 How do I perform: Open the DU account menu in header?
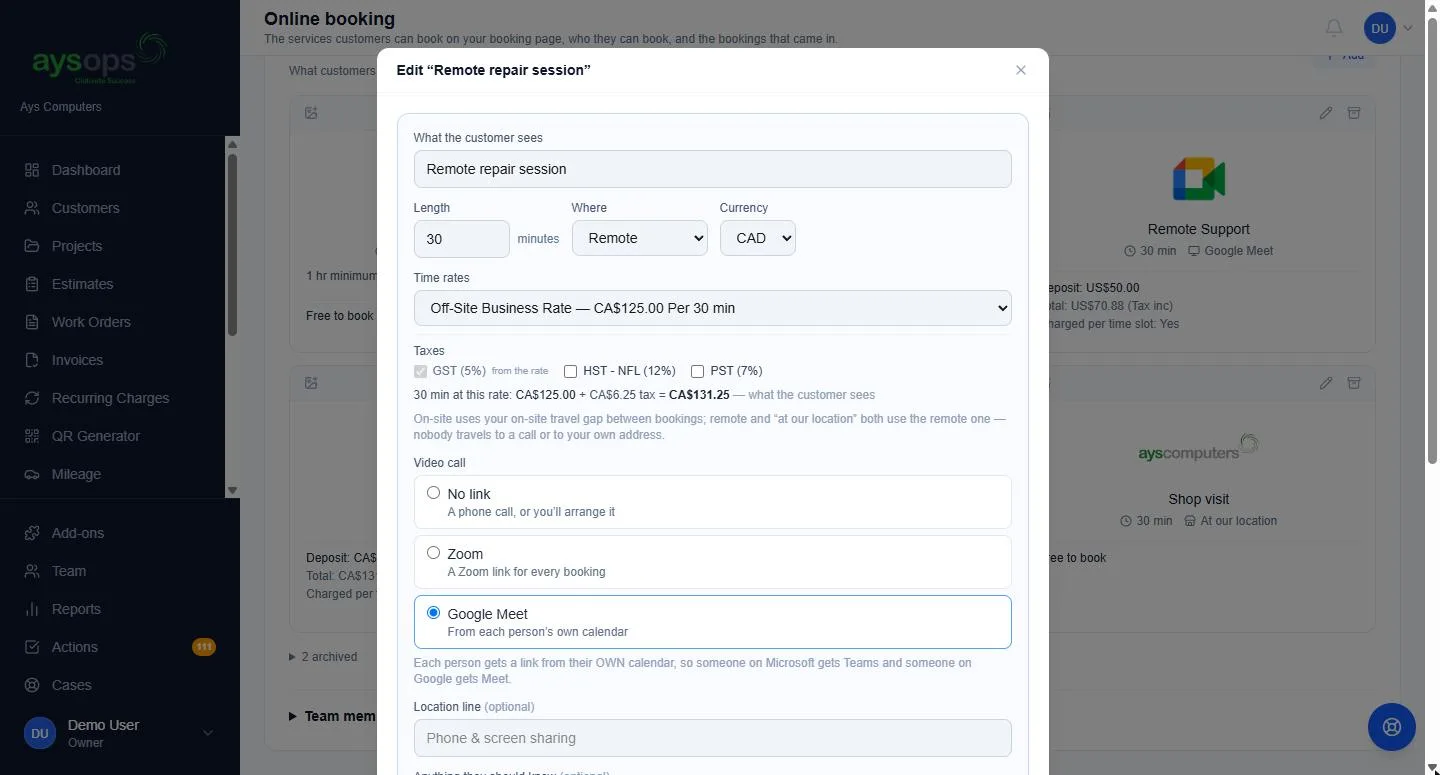click(1390, 28)
